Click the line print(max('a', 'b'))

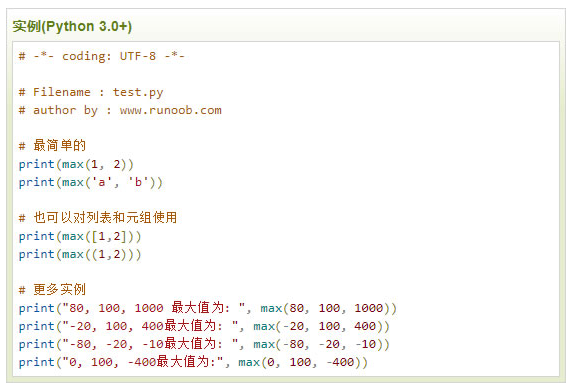pyautogui.click(x=91, y=182)
